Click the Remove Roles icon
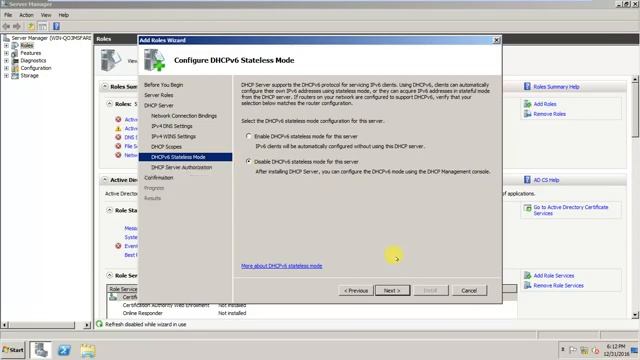This screenshot has width=640, height=360. [527, 114]
